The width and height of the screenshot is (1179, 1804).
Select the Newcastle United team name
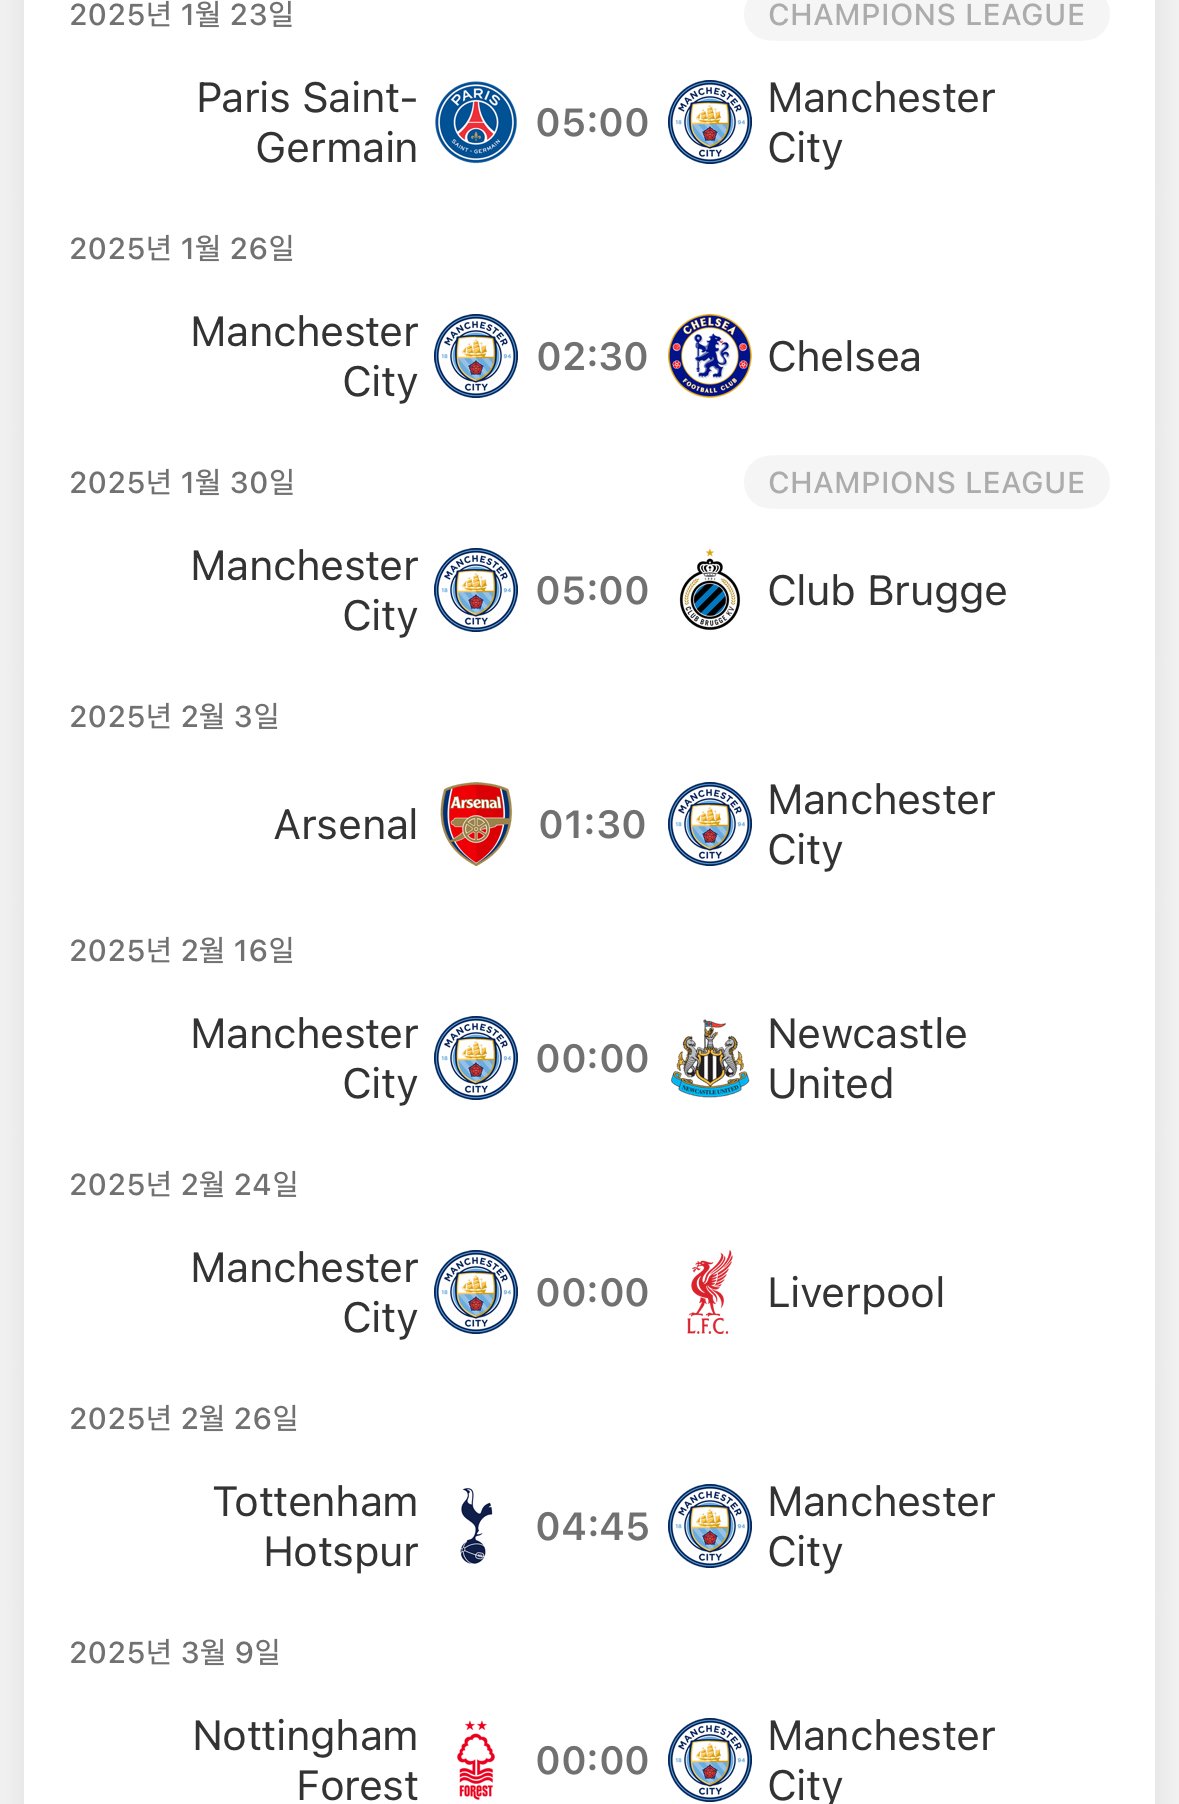[867, 1059]
